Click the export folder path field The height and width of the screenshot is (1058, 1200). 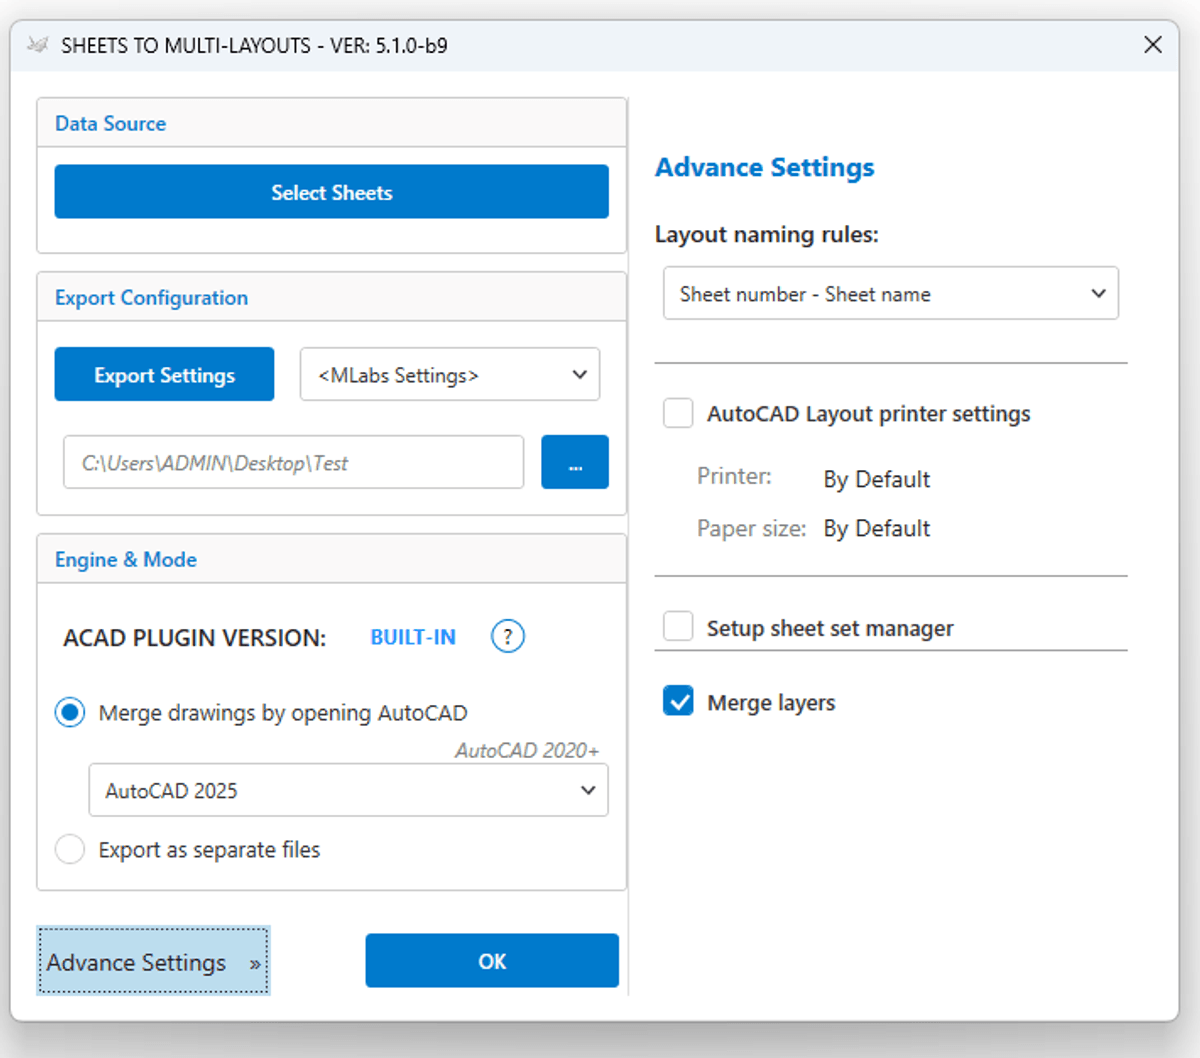293,463
